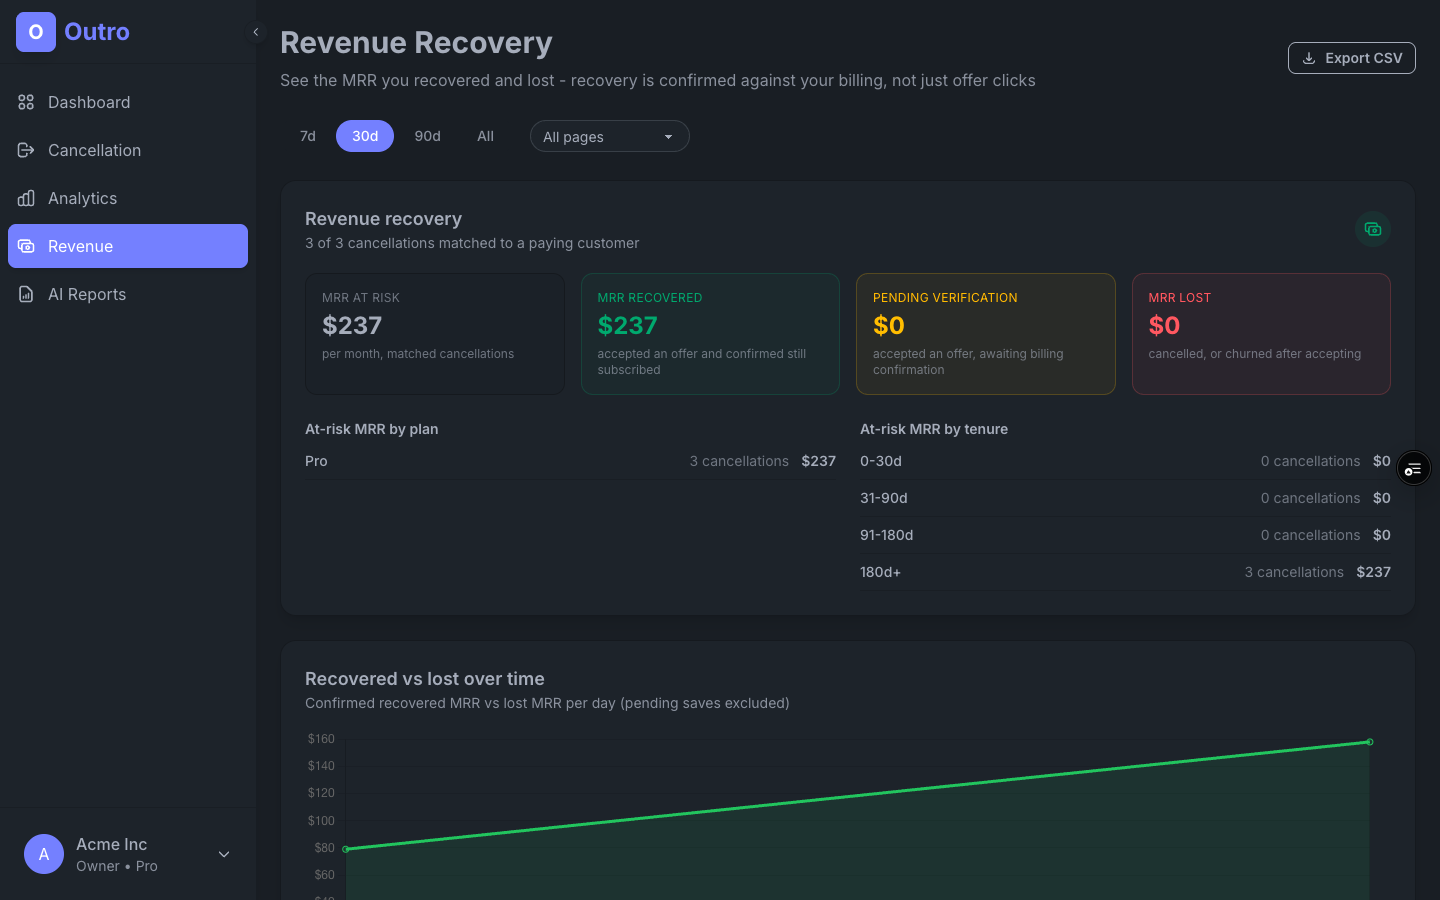Viewport: 1440px width, 900px height.
Task: Click the 'Recovered vs lost over time' heading
Action: 425,679
